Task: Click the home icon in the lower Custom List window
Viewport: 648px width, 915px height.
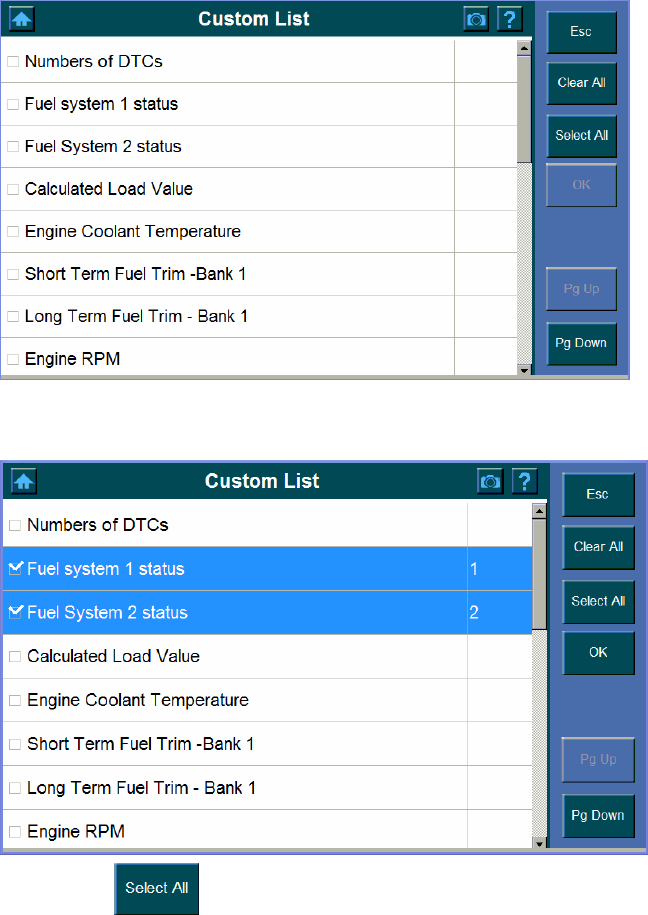Action: [x=24, y=481]
